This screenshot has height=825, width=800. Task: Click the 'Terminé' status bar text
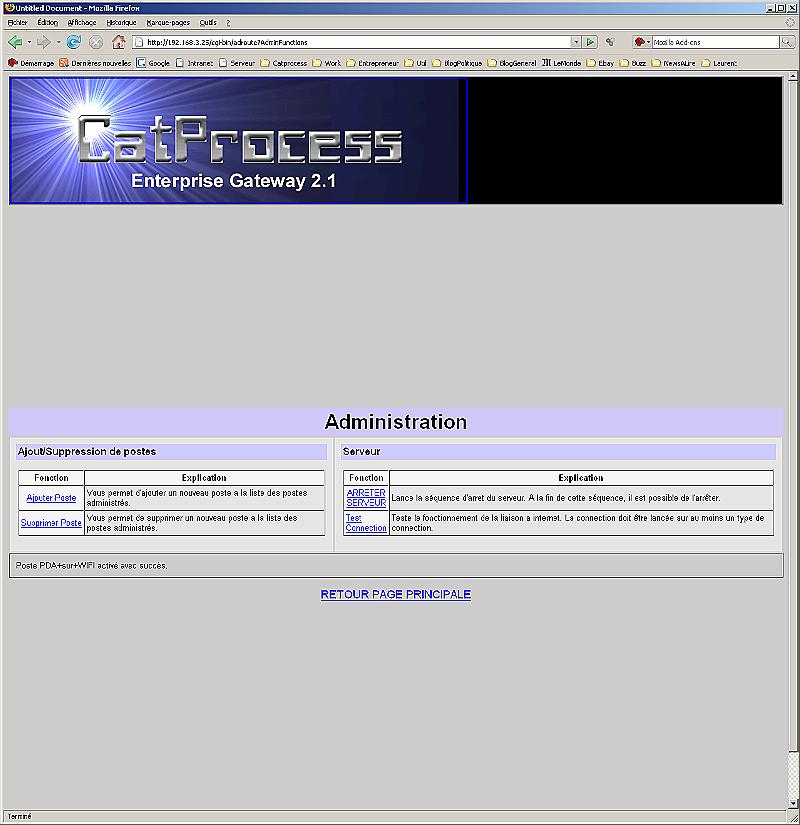coord(19,817)
